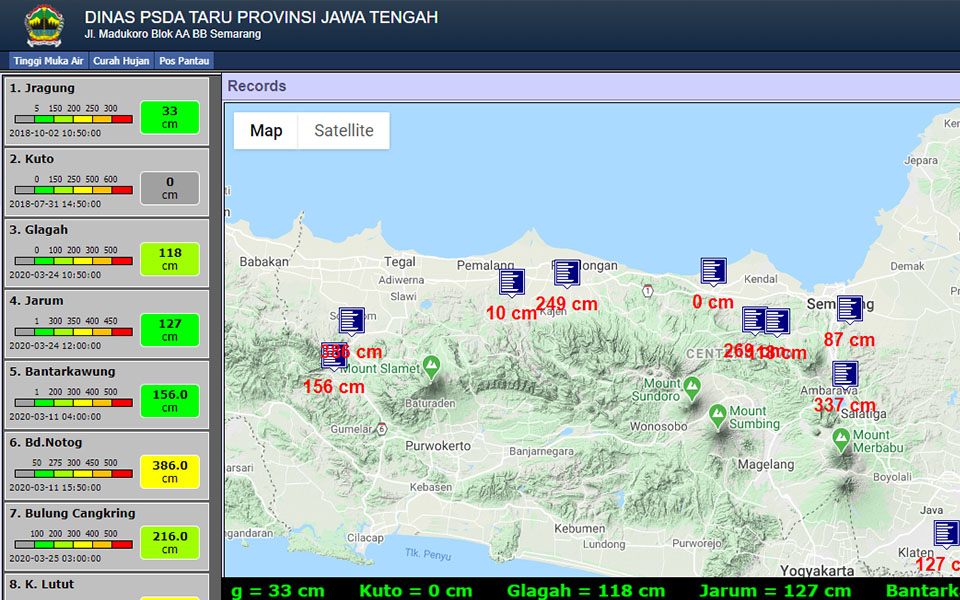
Task: Click the Jragung 33 cm value box
Action: (169, 117)
